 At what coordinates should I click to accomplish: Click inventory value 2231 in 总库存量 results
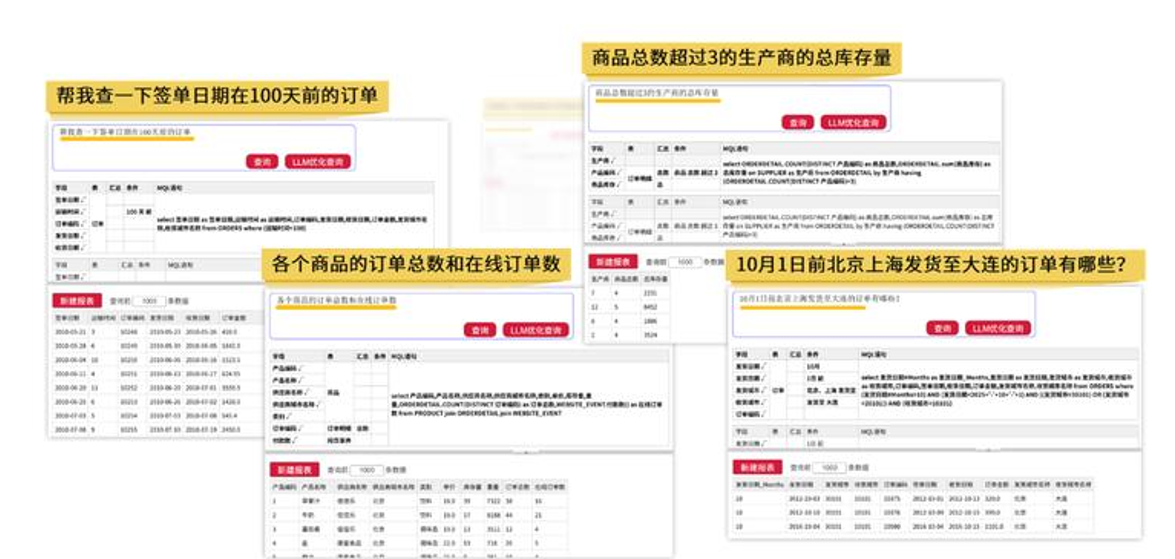click(x=650, y=293)
